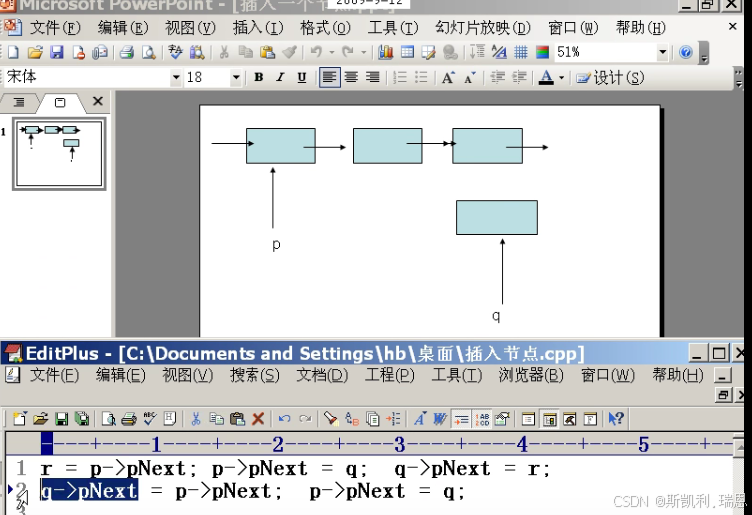This screenshot has height=515, width=752.
Task: Open PowerPoint undo history dropdown arrow
Action: (332, 52)
